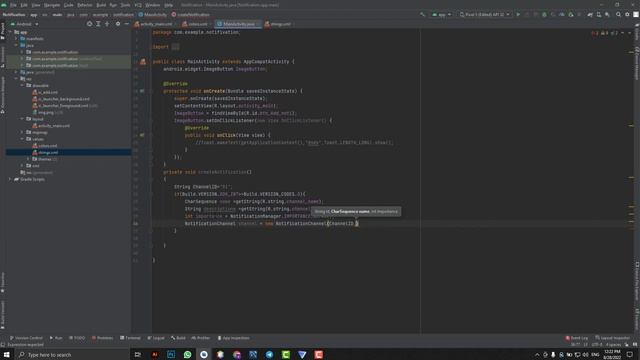Collapse the res folder

(16, 79)
